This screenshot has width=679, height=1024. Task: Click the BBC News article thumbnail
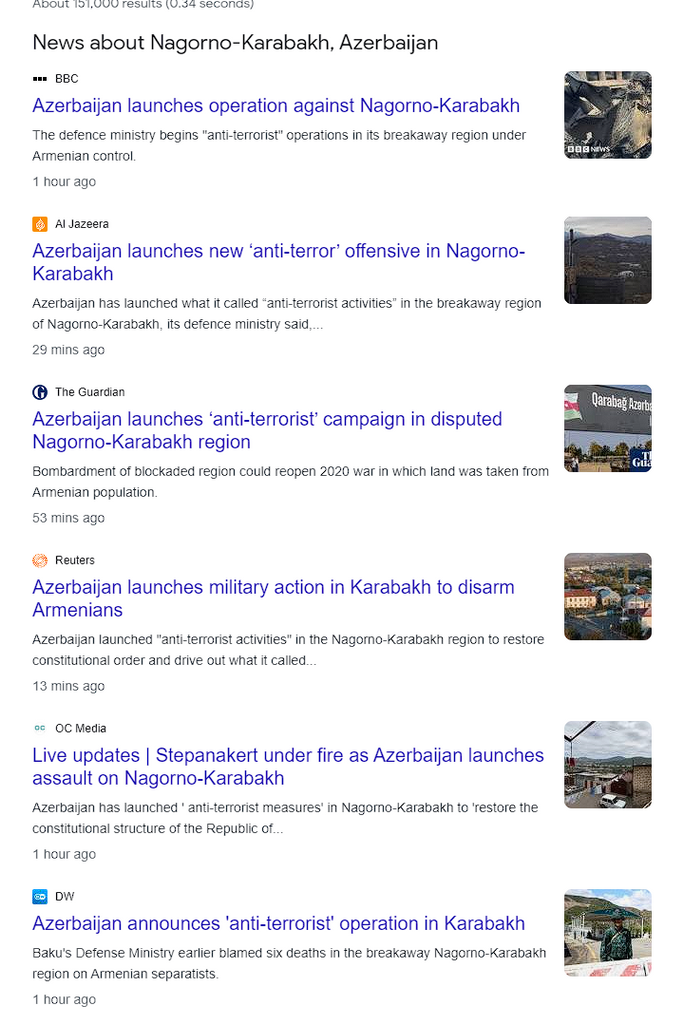click(607, 115)
